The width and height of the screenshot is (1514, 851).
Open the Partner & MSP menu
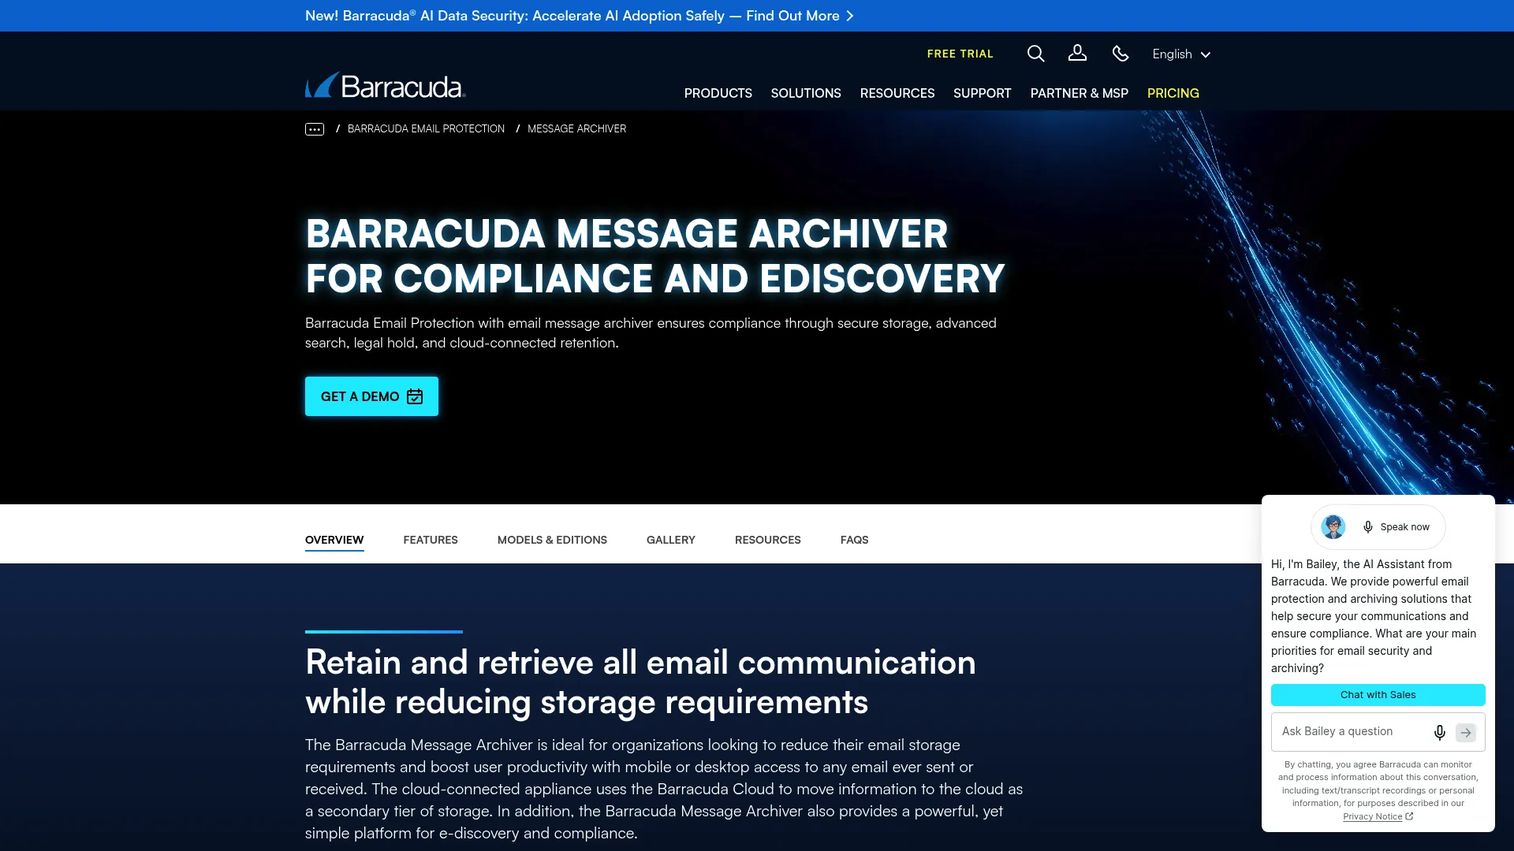click(1079, 93)
